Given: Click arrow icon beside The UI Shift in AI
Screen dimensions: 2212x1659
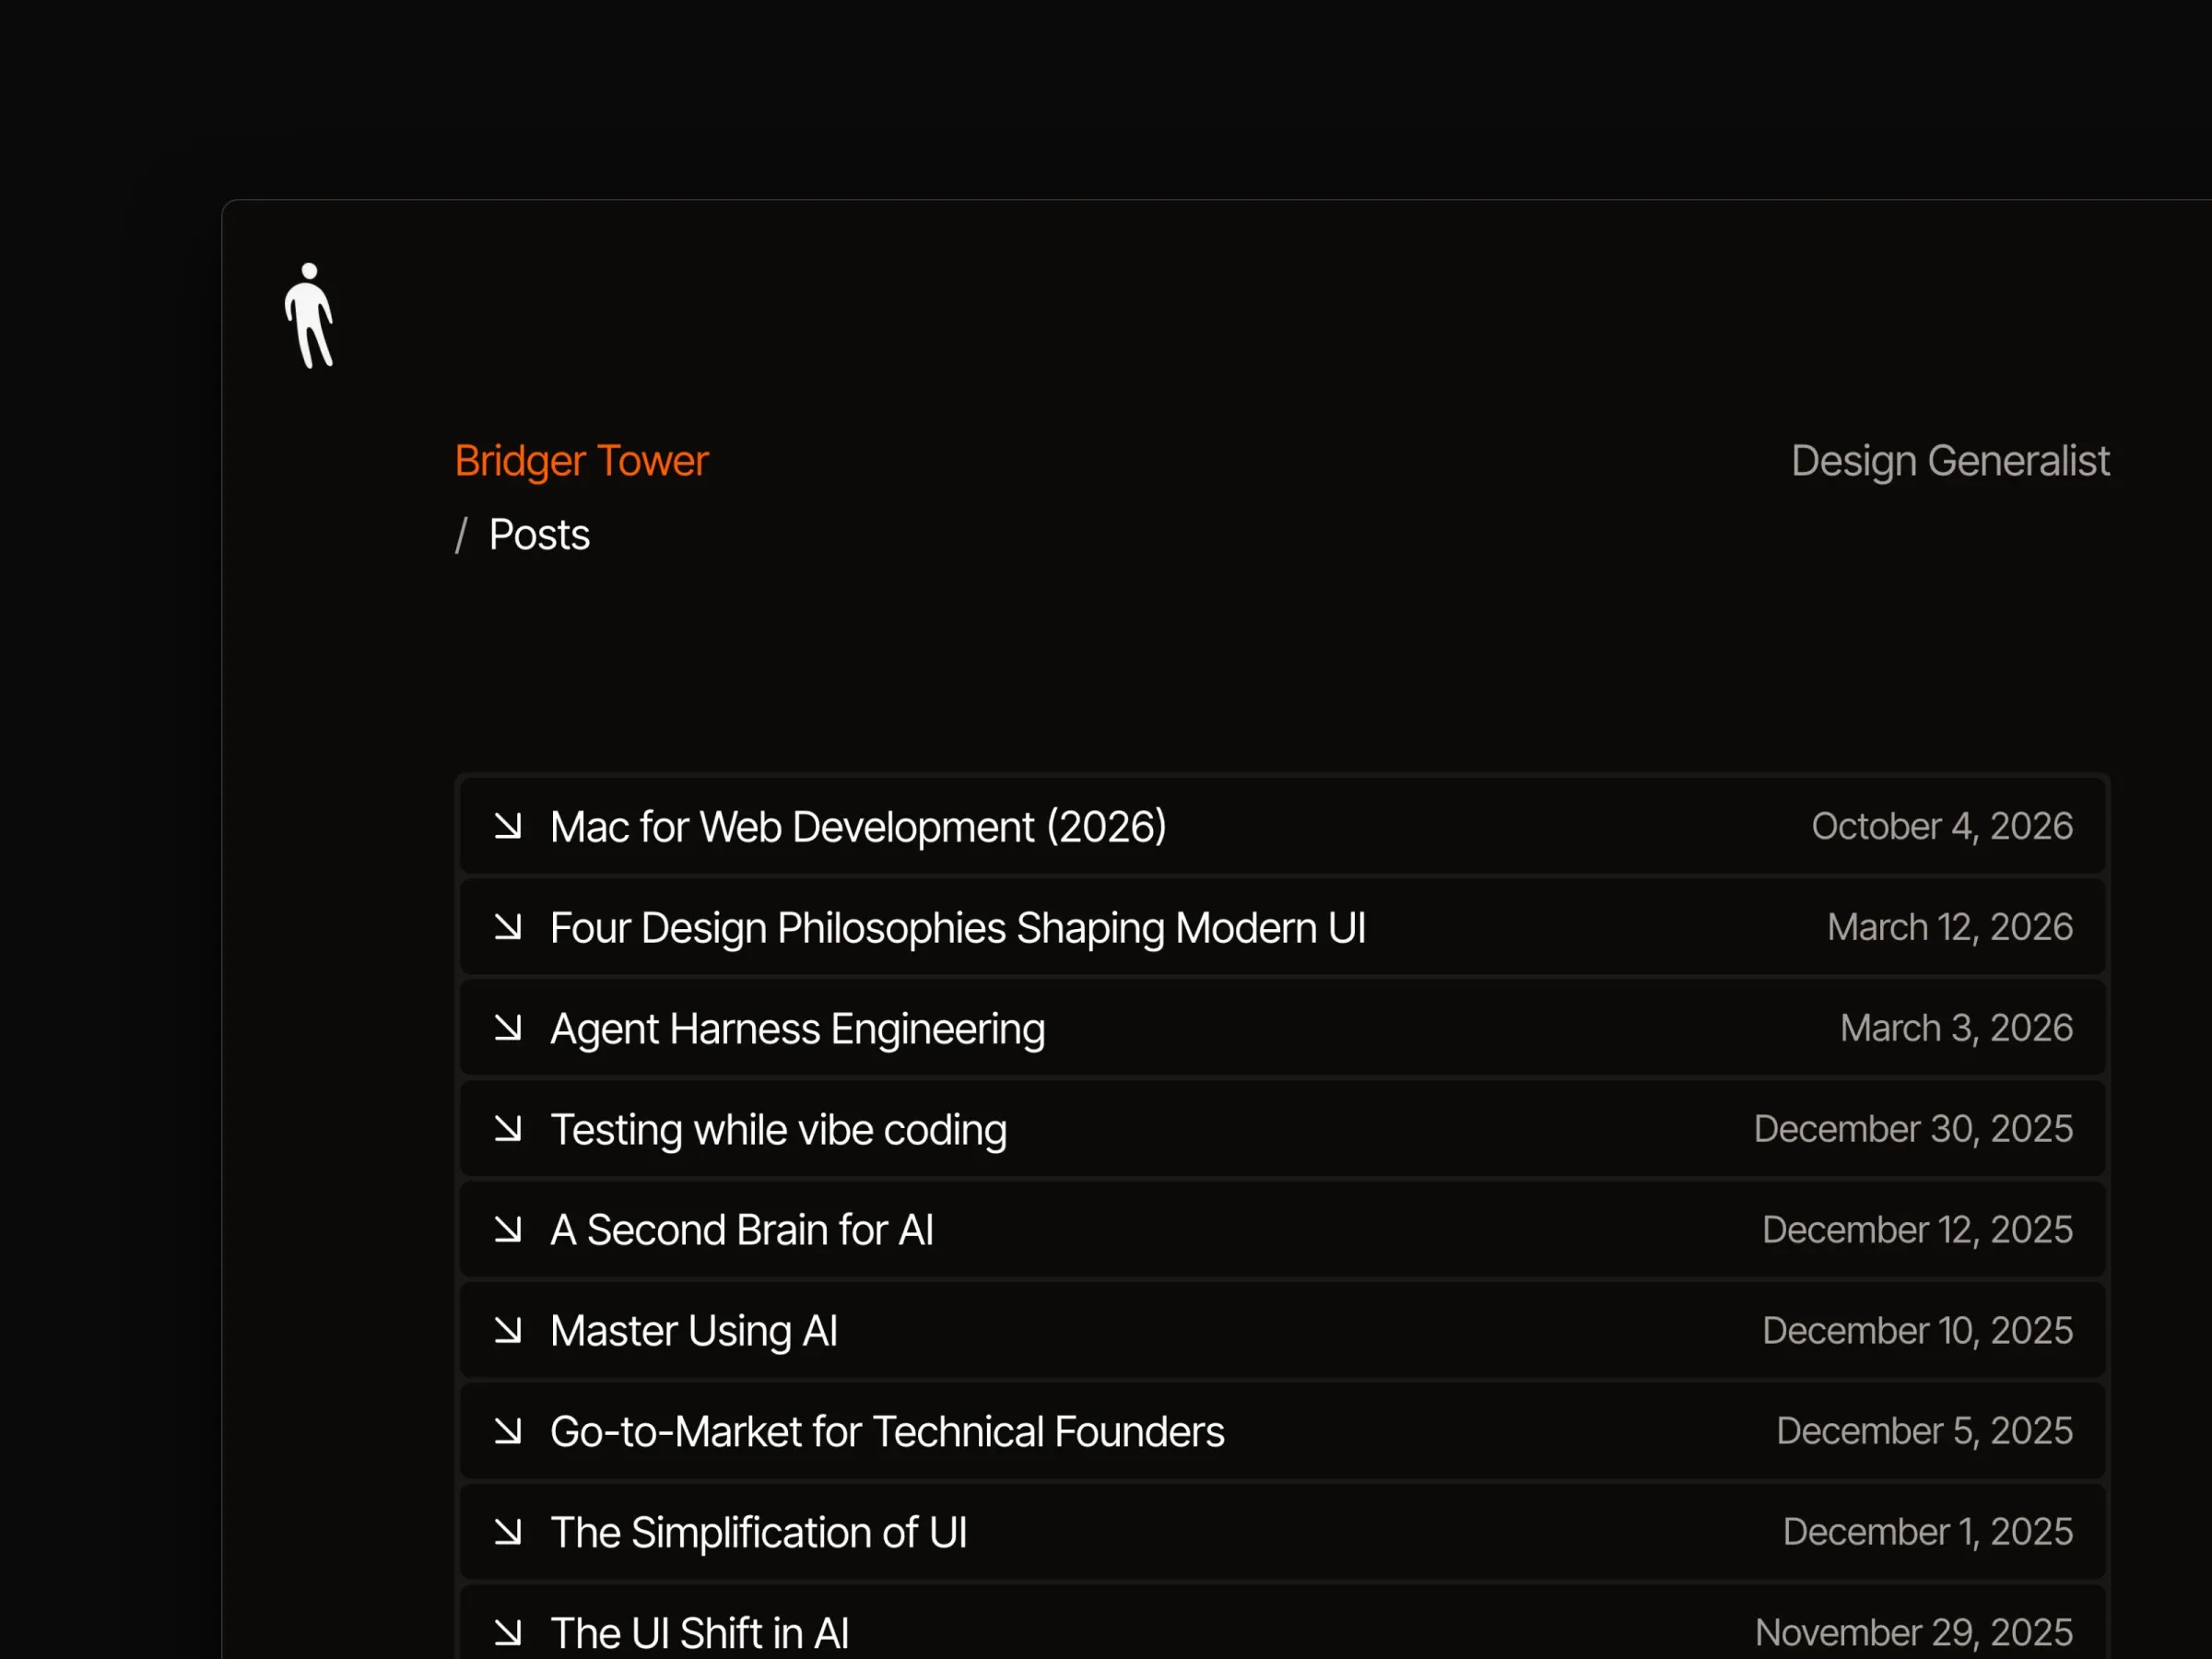Looking at the screenshot, I should [508, 1633].
